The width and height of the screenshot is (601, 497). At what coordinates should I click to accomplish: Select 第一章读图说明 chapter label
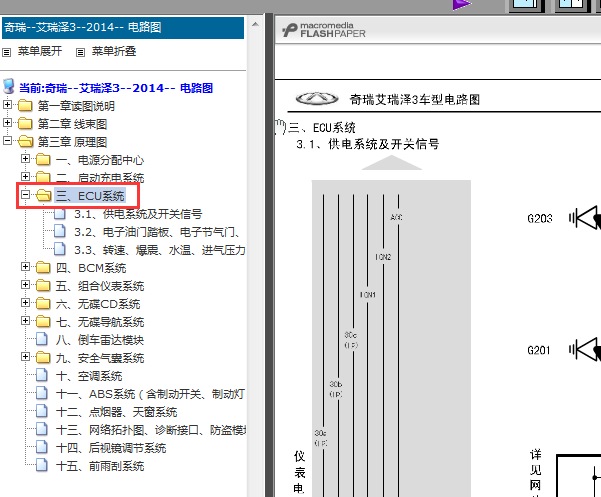pyautogui.click(x=76, y=106)
